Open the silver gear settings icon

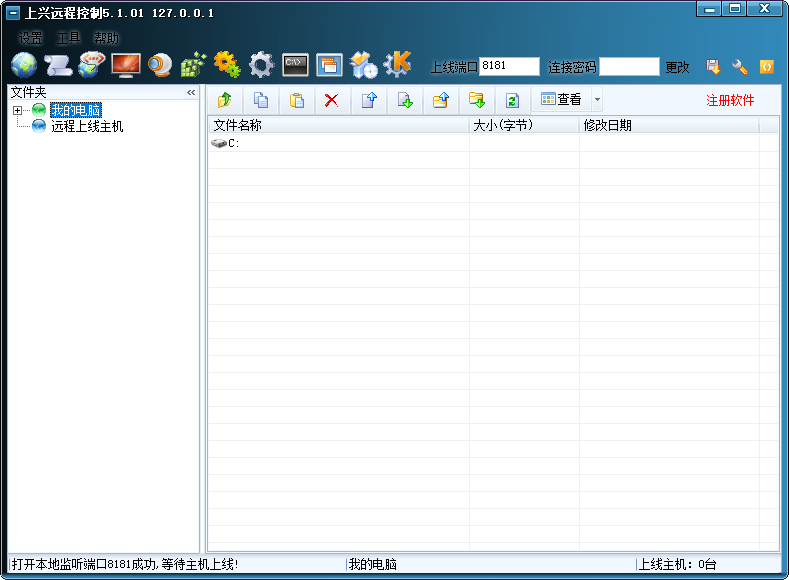261,65
